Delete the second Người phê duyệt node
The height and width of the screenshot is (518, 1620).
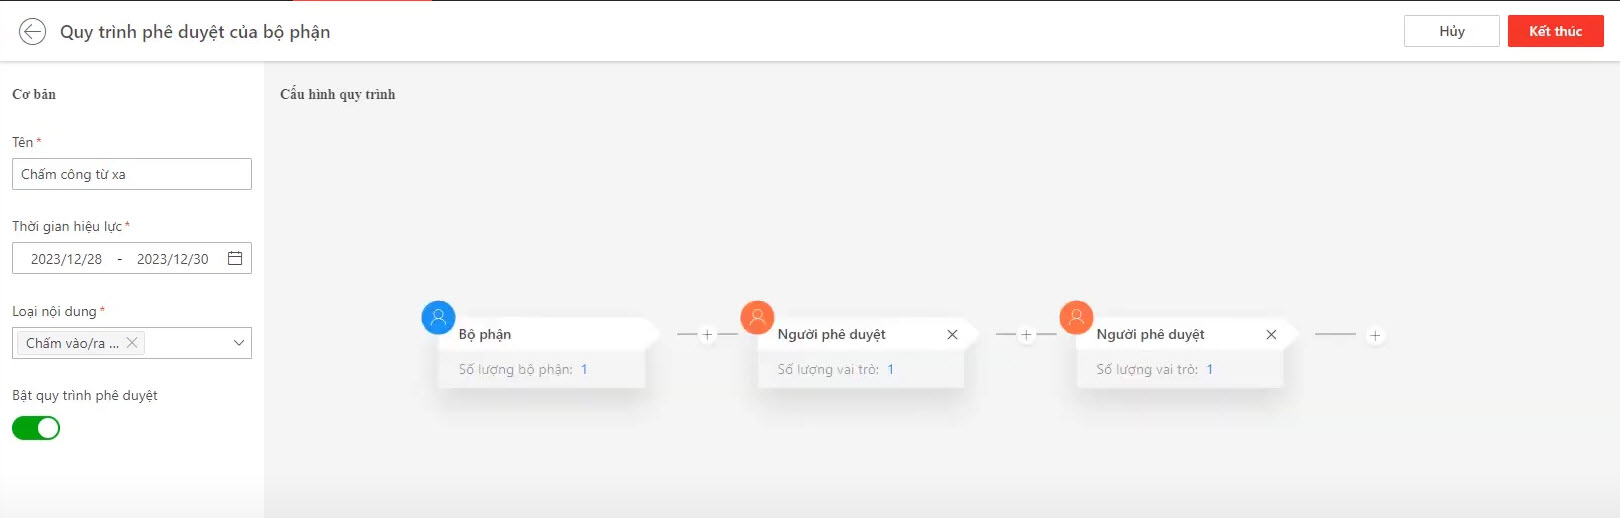pyautogui.click(x=1271, y=335)
